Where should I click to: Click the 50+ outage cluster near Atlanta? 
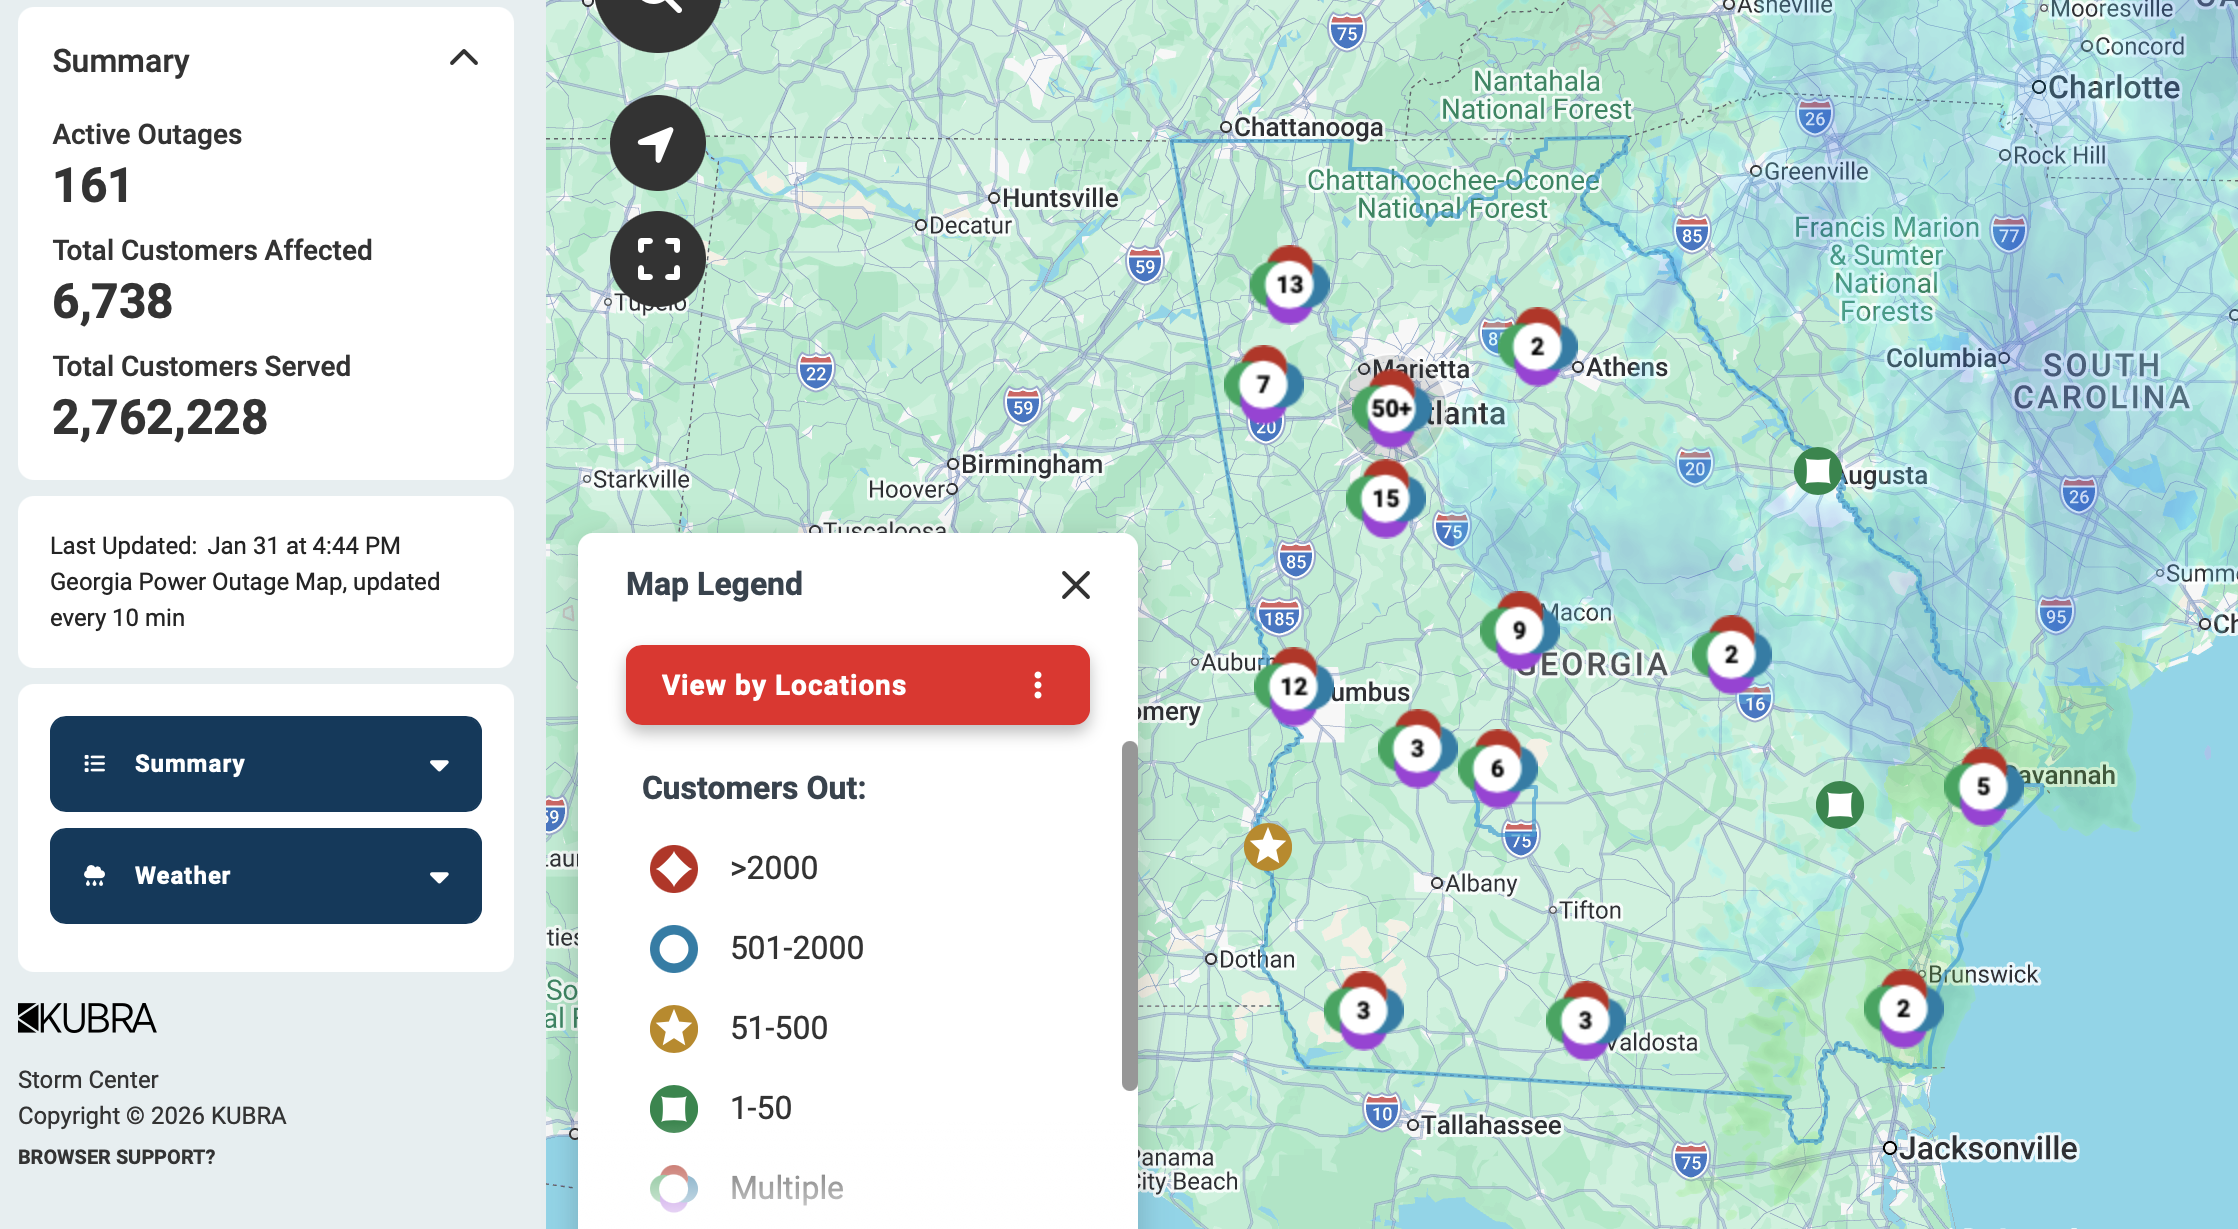[x=1390, y=409]
